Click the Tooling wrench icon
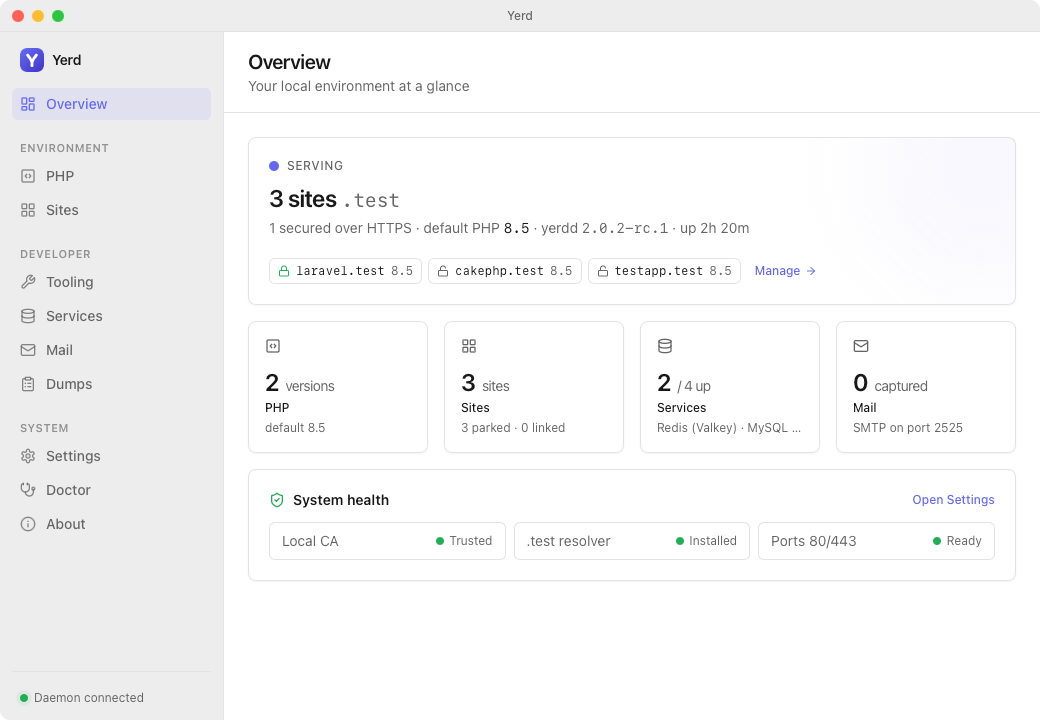Image resolution: width=1040 pixels, height=720 pixels. point(28,282)
